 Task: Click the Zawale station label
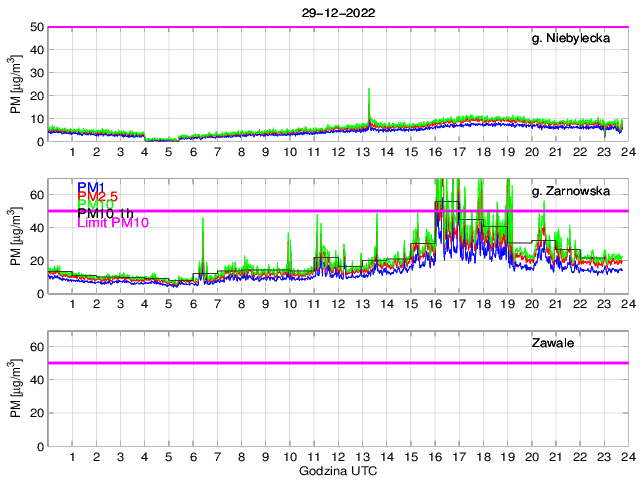552,344
